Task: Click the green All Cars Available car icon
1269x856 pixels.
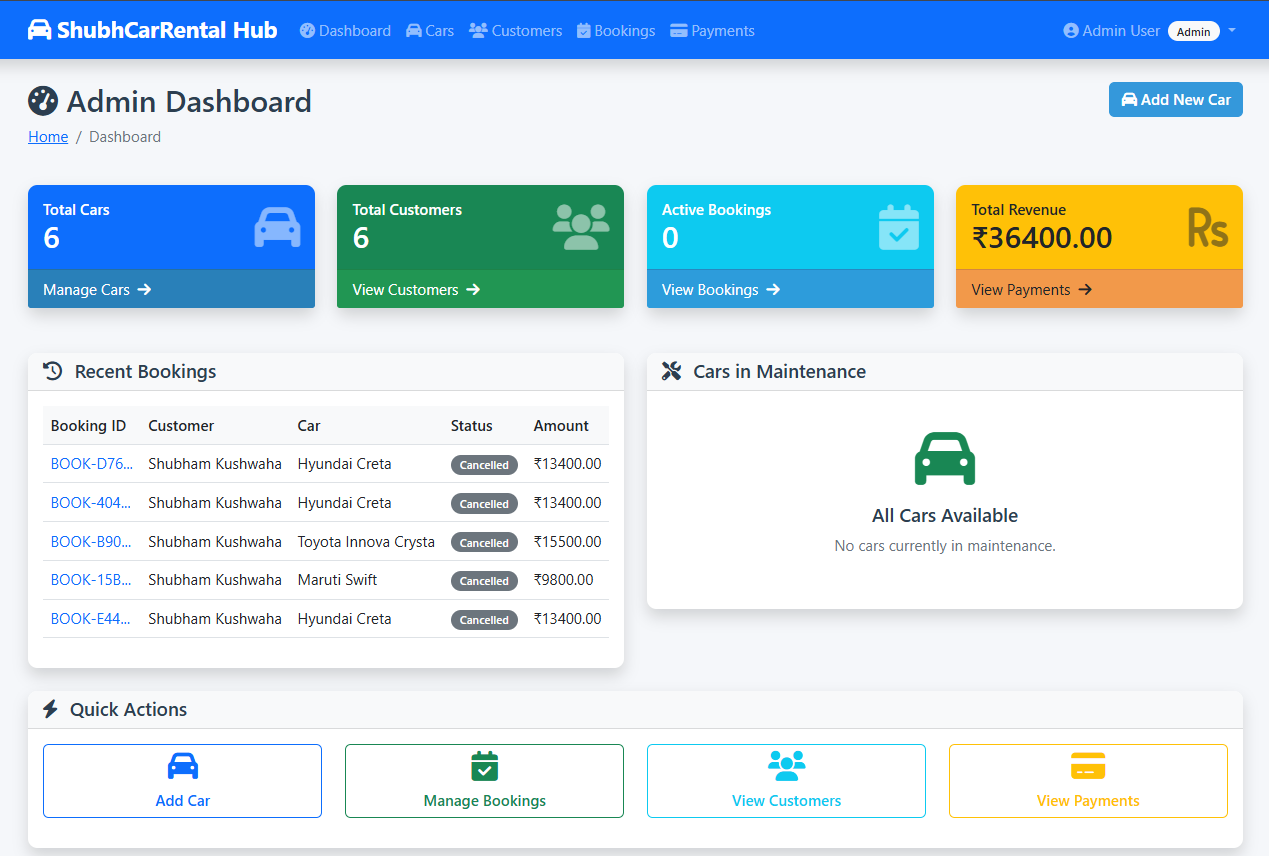Action: point(945,458)
